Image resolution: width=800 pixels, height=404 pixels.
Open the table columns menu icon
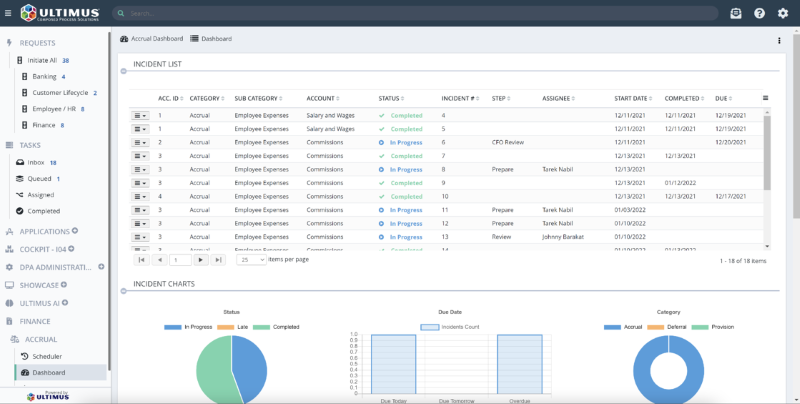pos(765,98)
